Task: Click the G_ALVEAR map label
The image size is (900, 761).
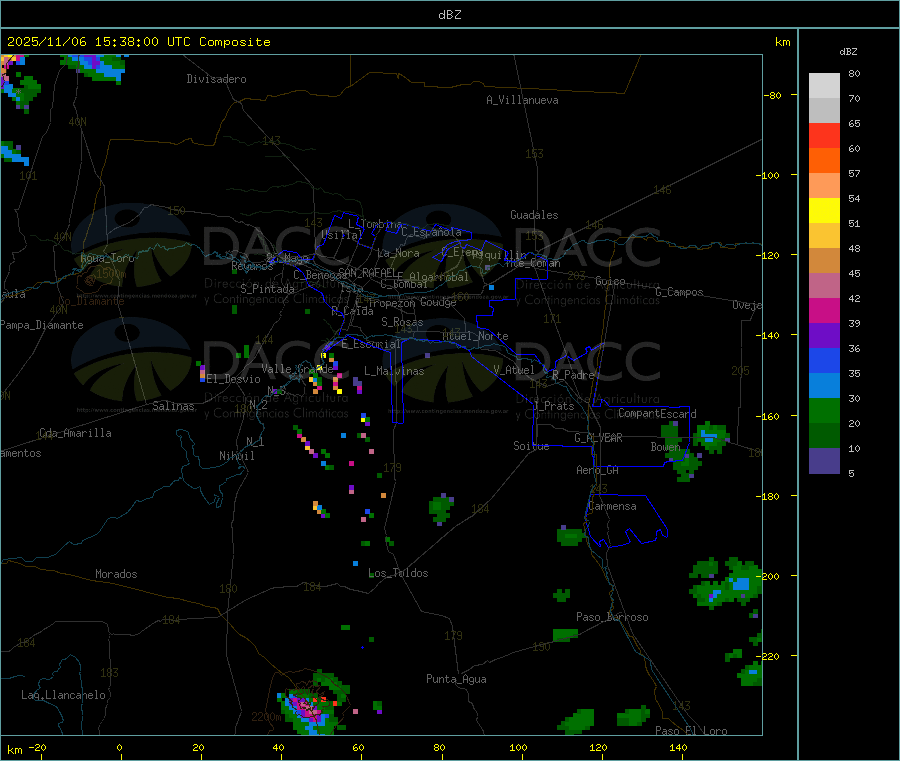Action: 598,438
